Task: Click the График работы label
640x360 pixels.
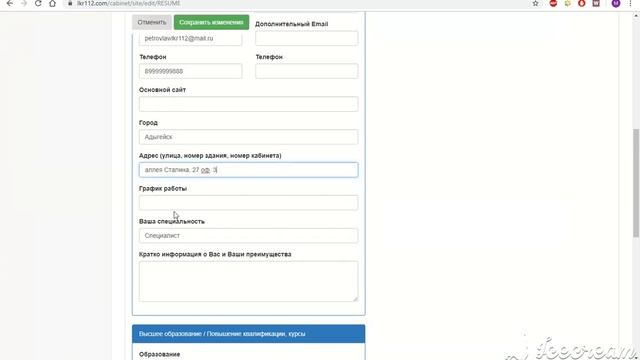Action: pyautogui.click(x=163, y=189)
